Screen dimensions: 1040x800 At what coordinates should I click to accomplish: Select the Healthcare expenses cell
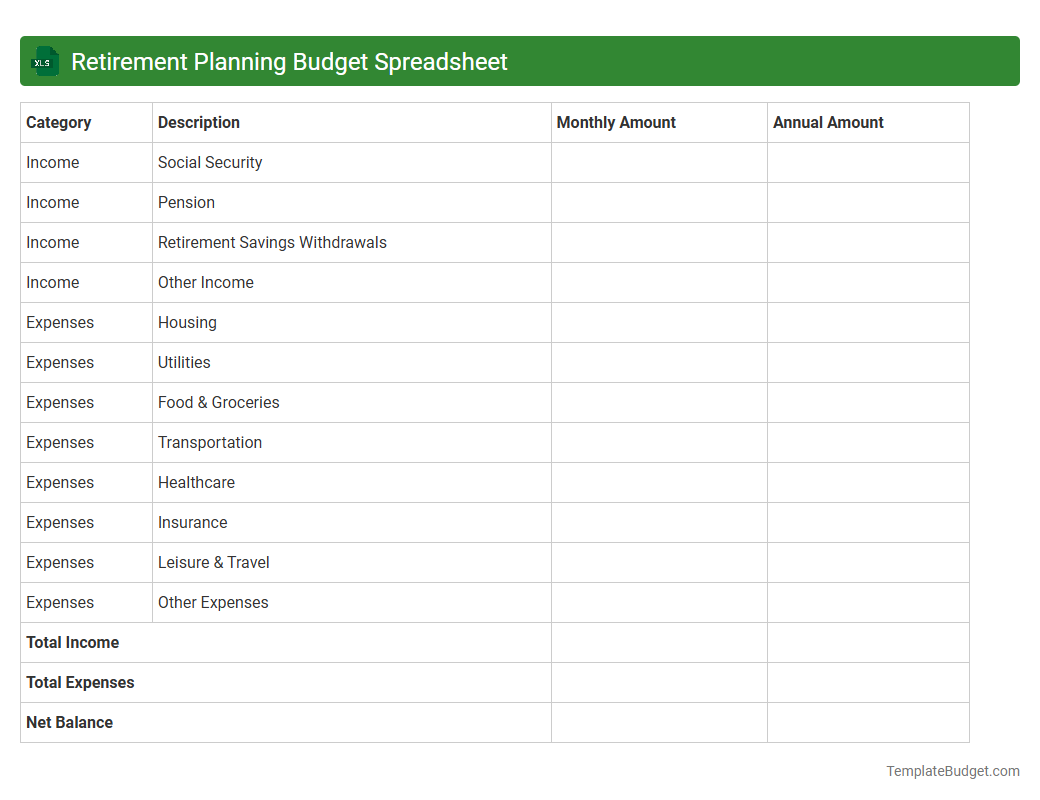(196, 482)
